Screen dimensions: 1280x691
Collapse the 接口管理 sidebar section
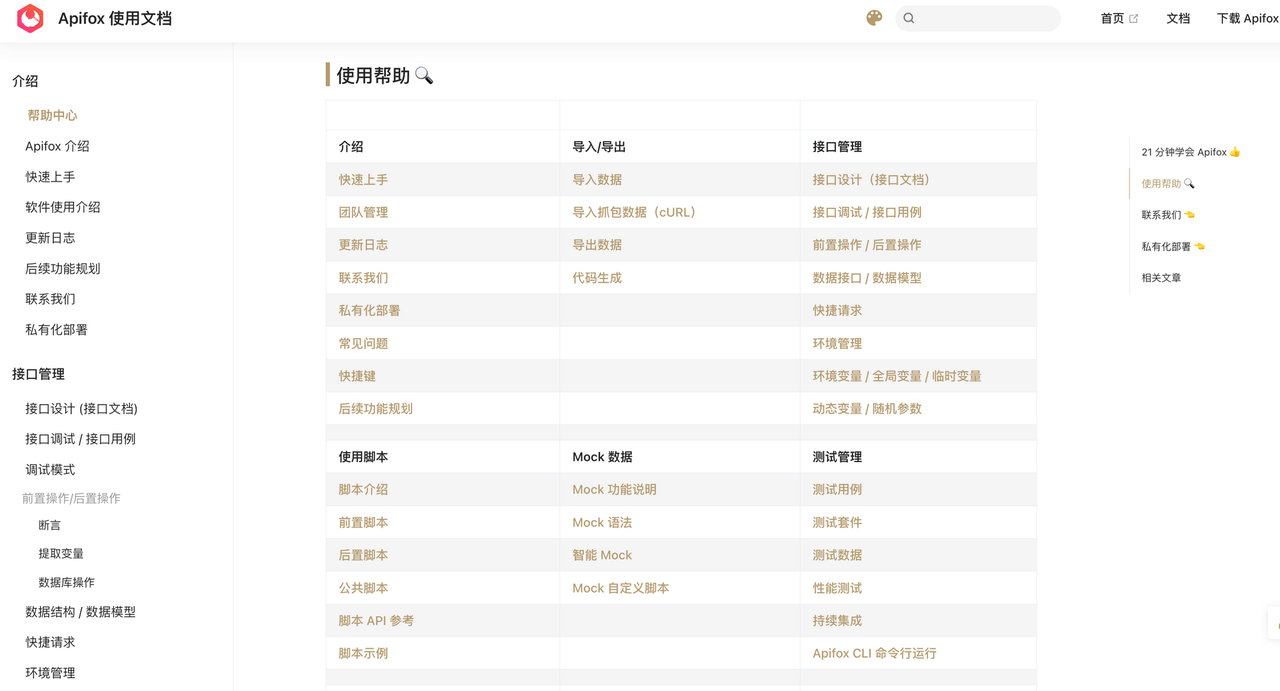pyautogui.click(x=38, y=374)
